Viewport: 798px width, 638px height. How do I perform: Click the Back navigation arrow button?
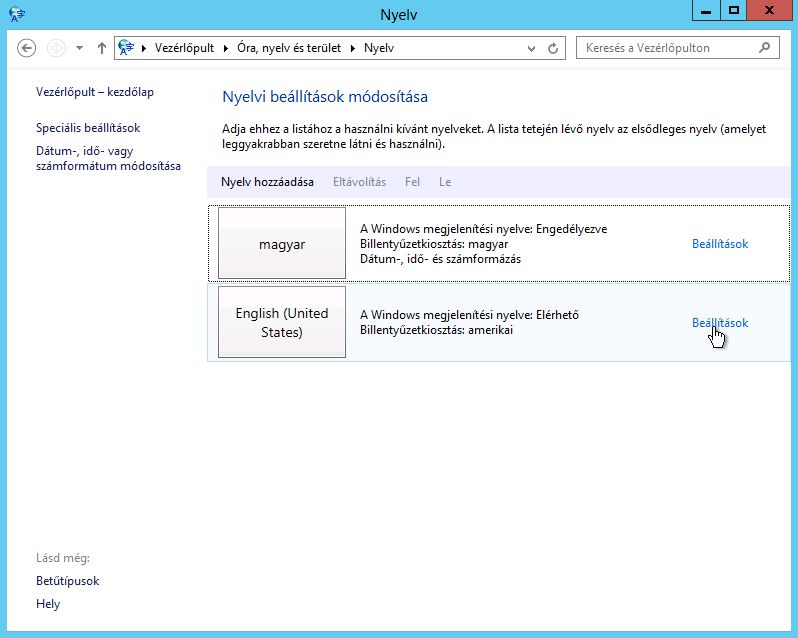coord(27,48)
